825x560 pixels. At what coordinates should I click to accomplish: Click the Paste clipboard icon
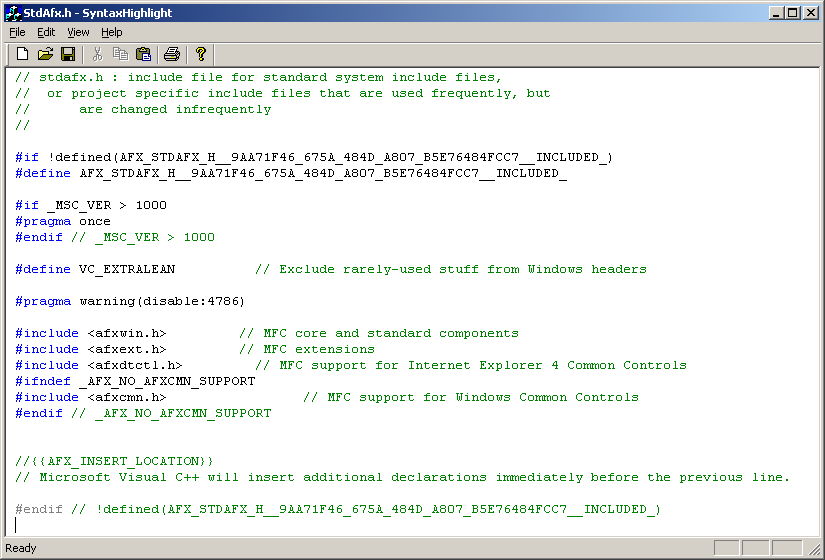pos(143,54)
